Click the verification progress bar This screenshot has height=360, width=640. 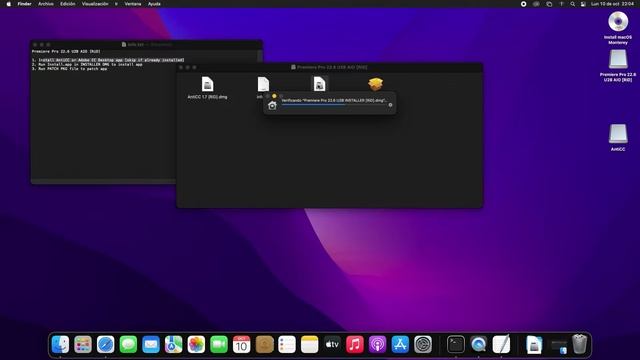(333, 105)
